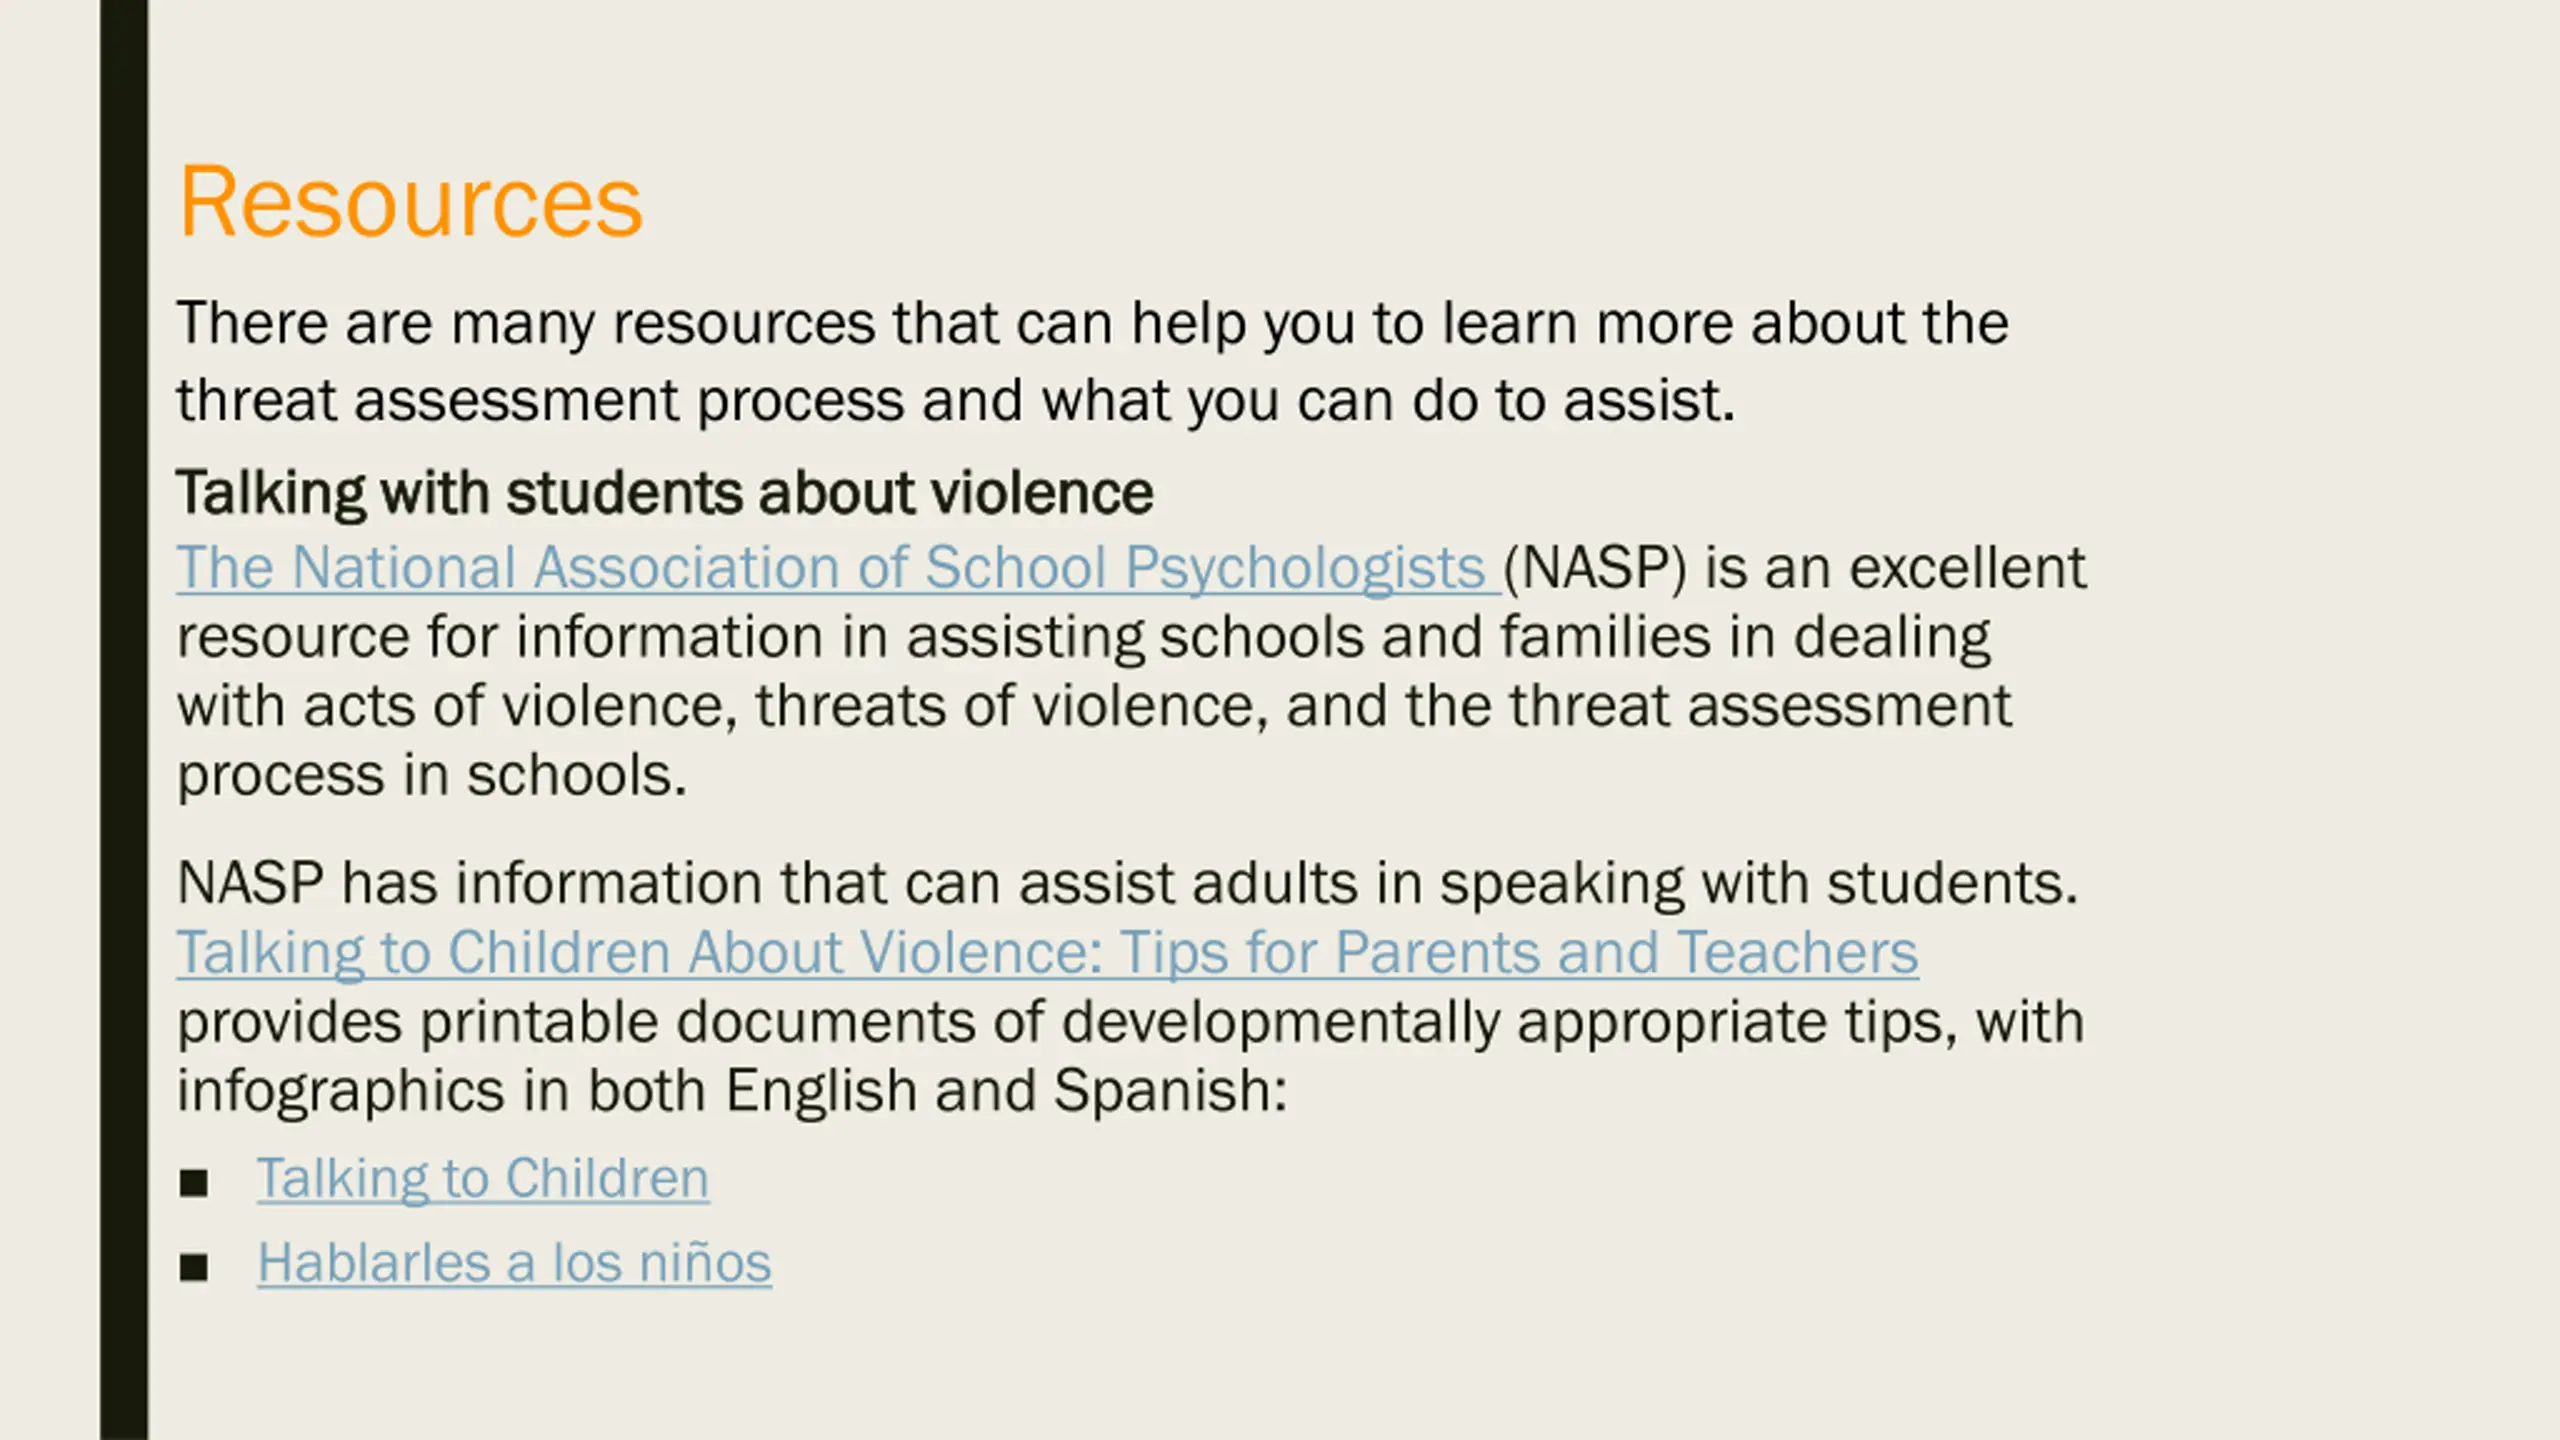Image resolution: width=2560 pixels, height=1440 pixels.
Task: Click the line 'provides printable documents of developmentally appropriate tips'
Action: pyautogui.click(x=1130, y=1022)
